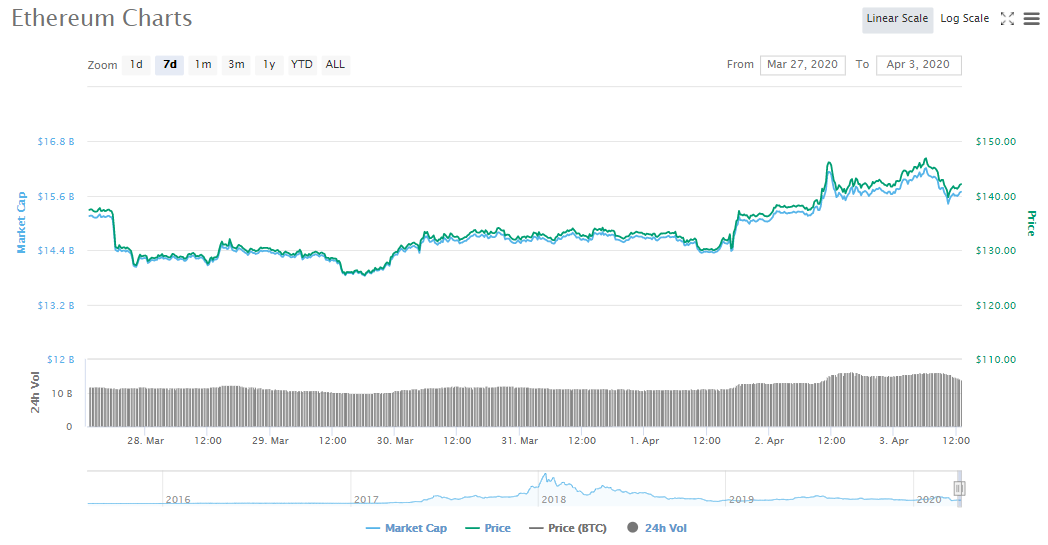Set zoom range to 1y
Screen dimensions: 1048x545
pyautogui.click(x=269, y=65)
